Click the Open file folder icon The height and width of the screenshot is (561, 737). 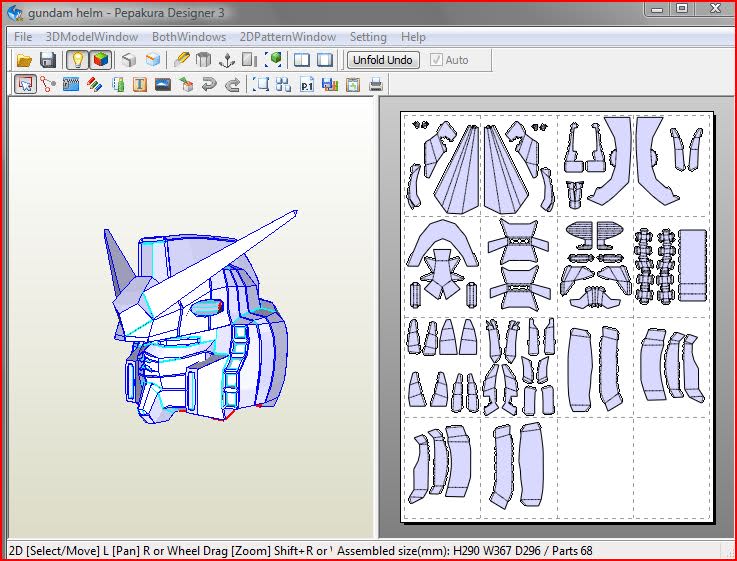24,60
